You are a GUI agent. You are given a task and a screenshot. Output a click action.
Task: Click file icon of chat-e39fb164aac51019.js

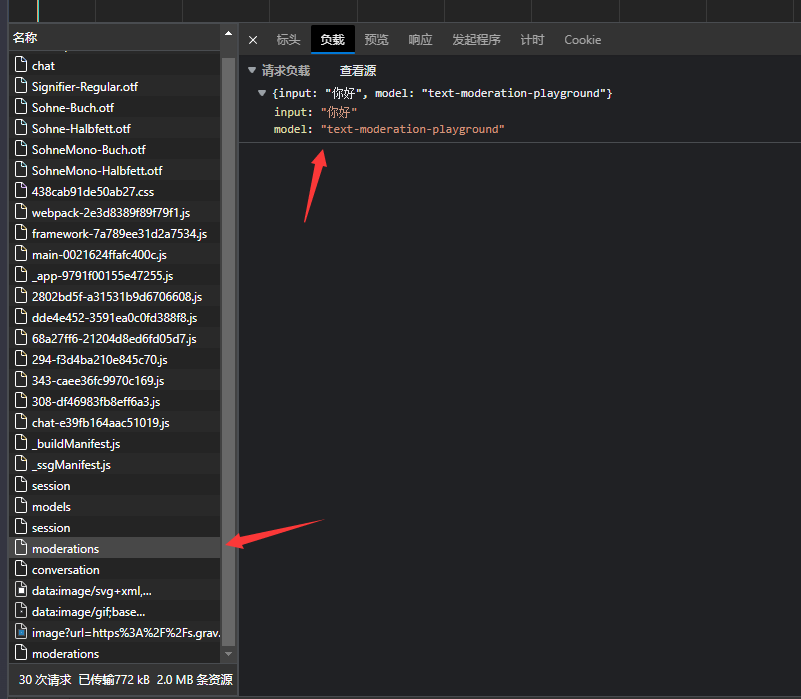21,422
